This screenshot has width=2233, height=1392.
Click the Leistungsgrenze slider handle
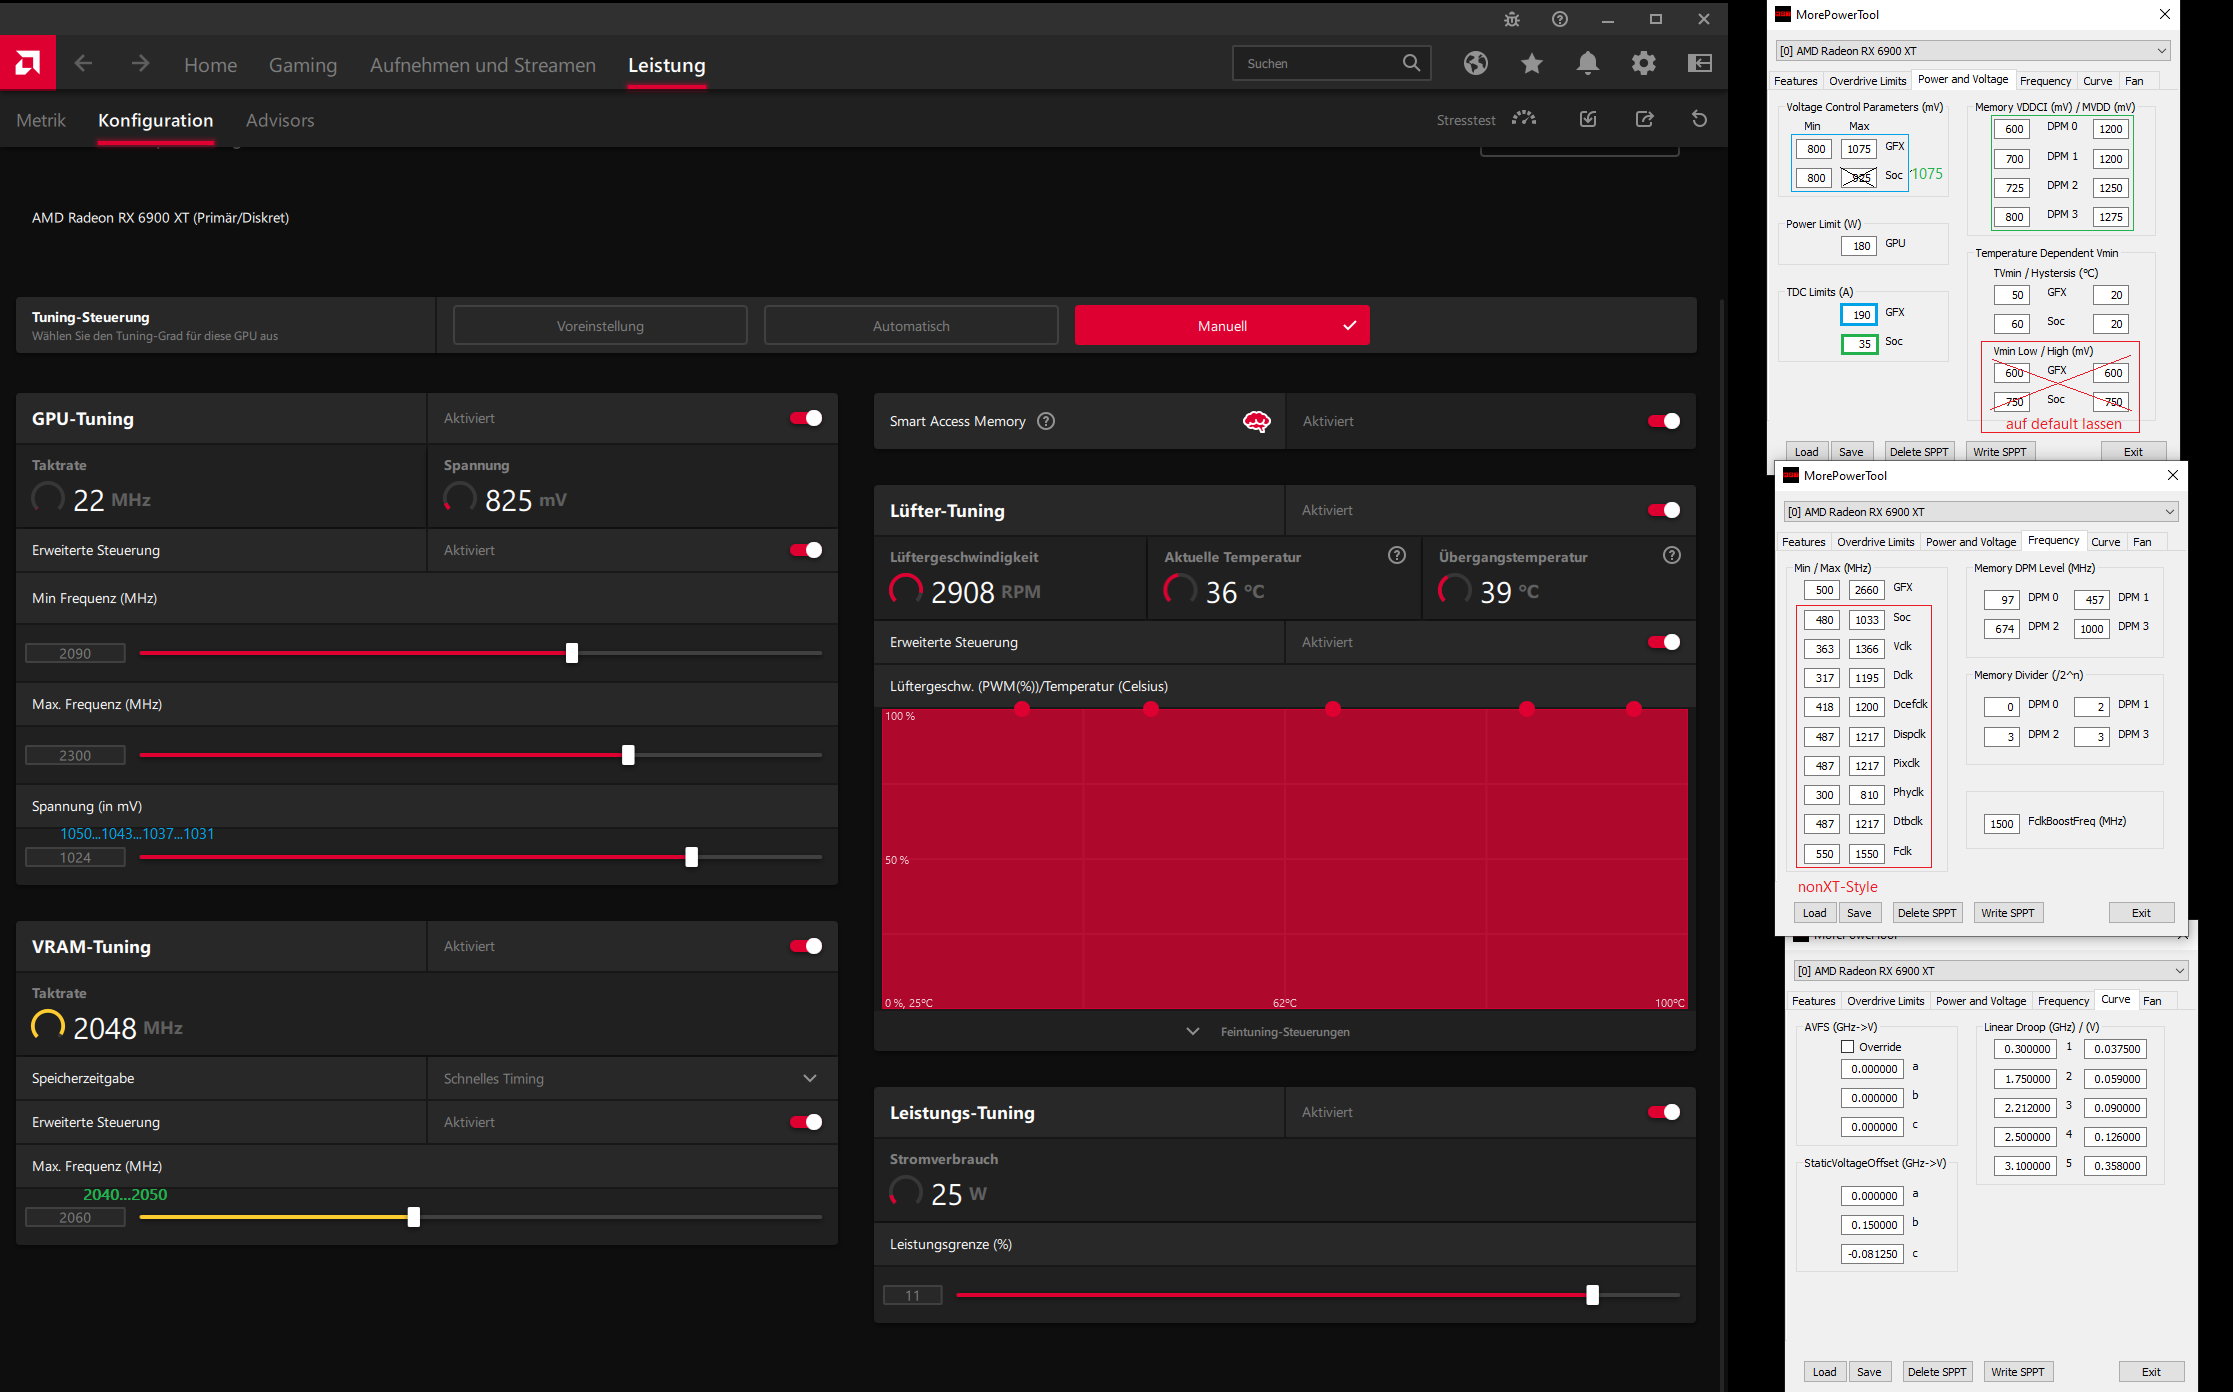(x=1592, y=1295)
